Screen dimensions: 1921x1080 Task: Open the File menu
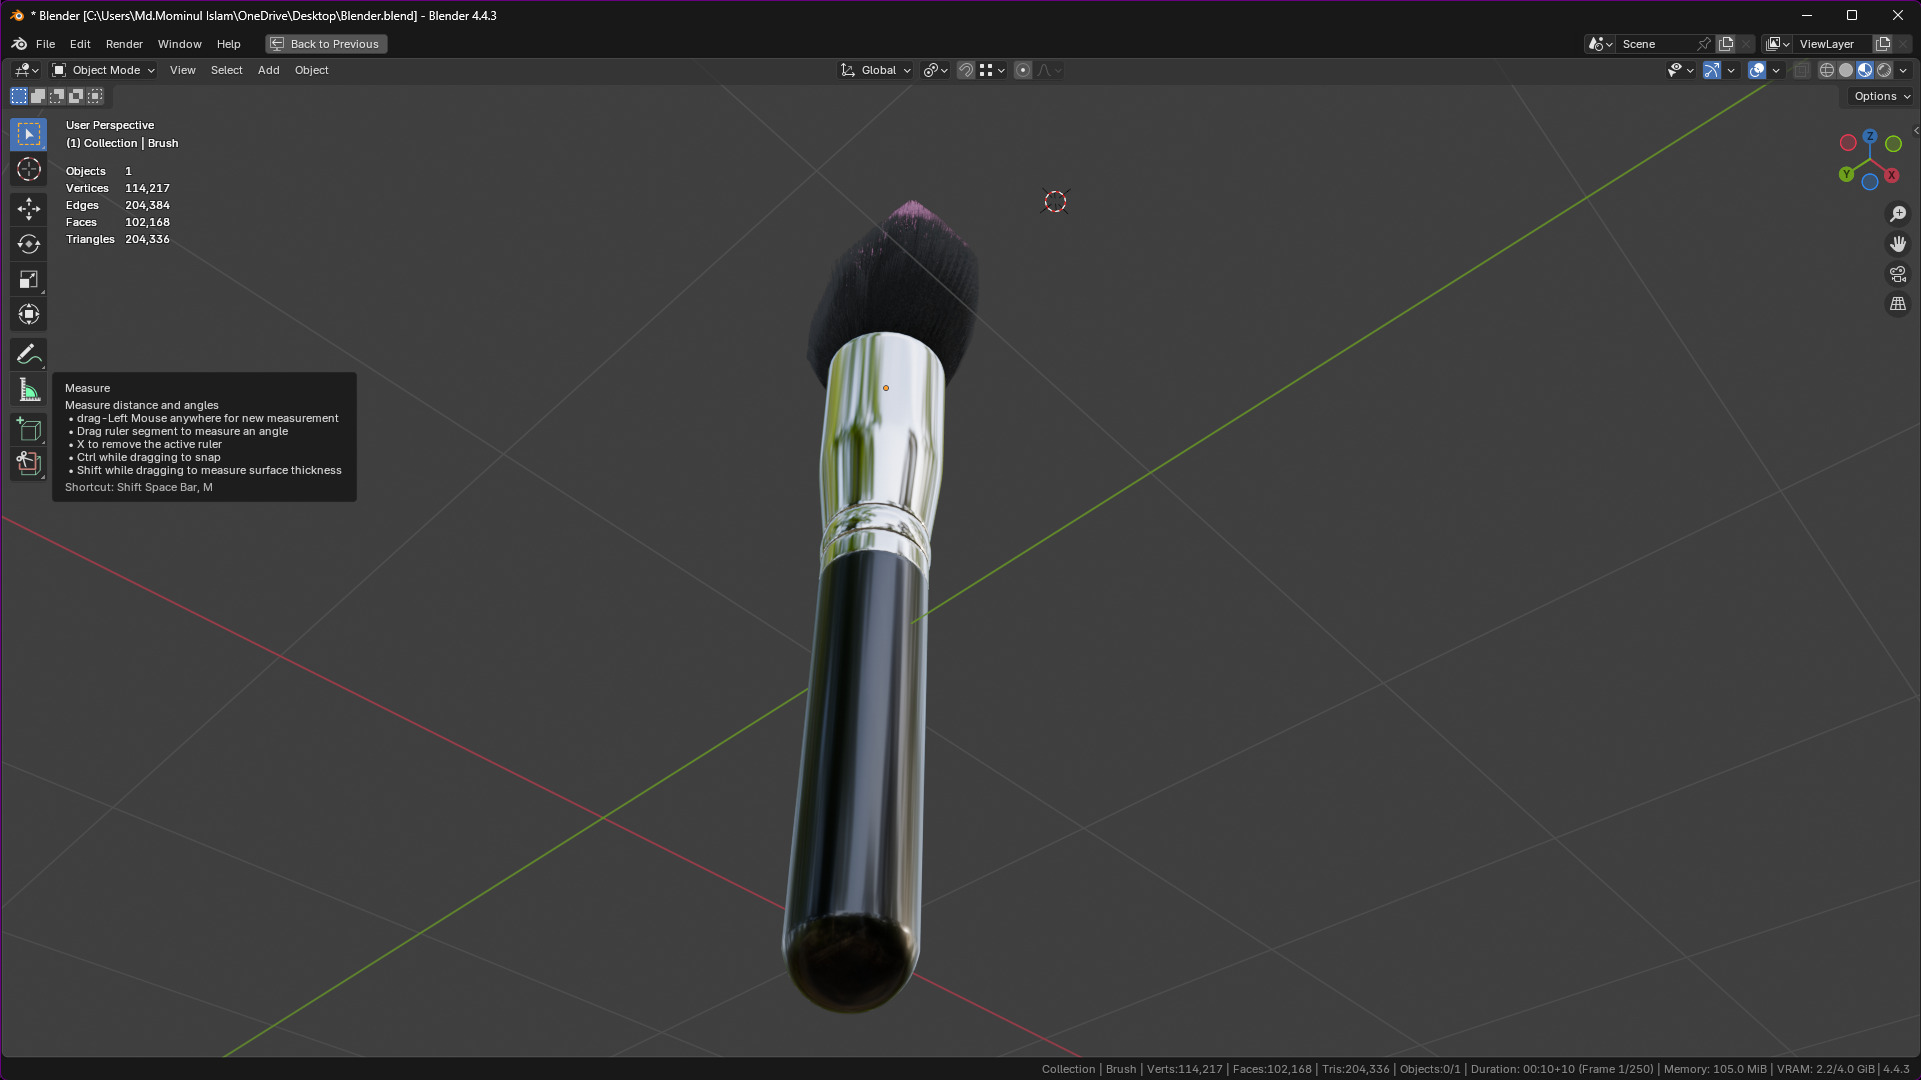(x=45, y=44)
